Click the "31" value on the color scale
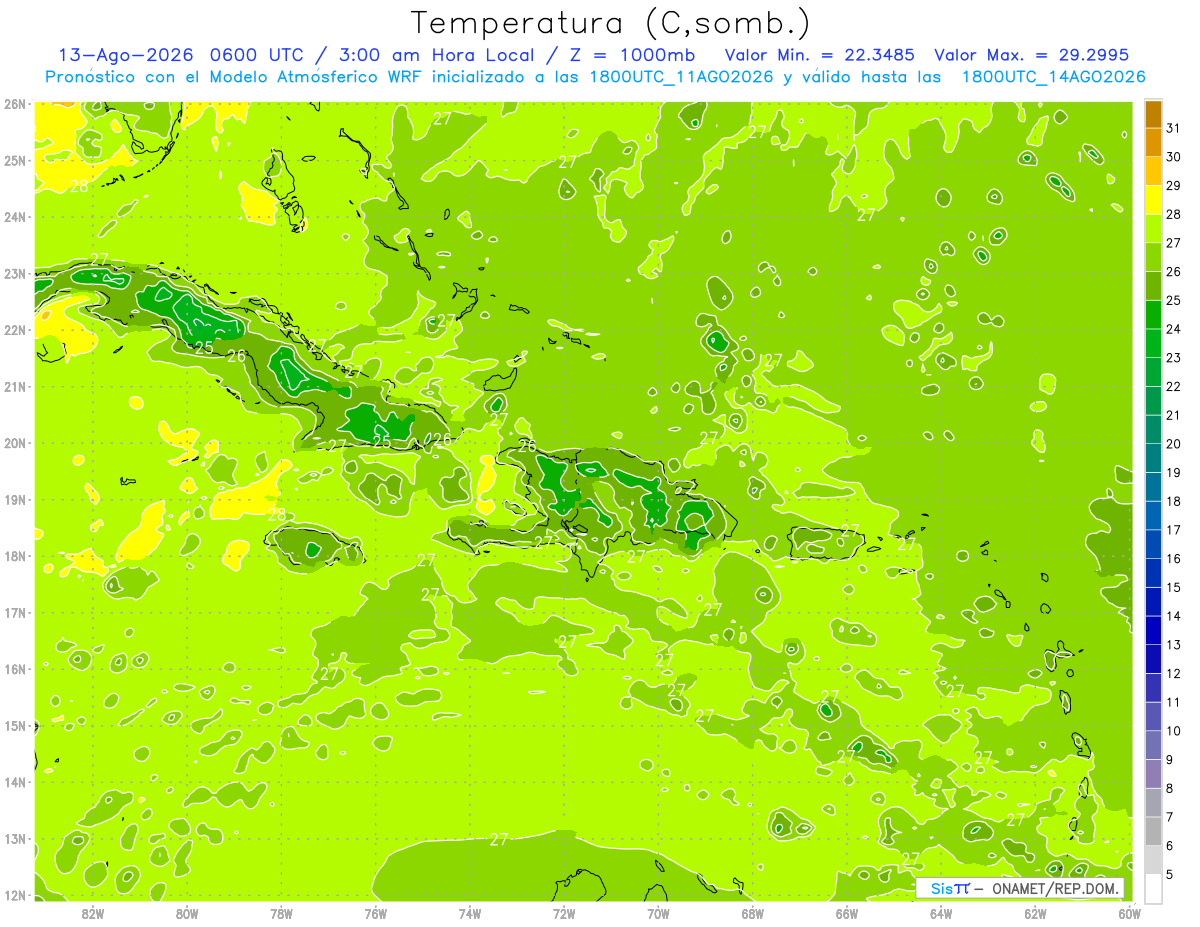1200x927 pixels. (x=1173, y=128)
